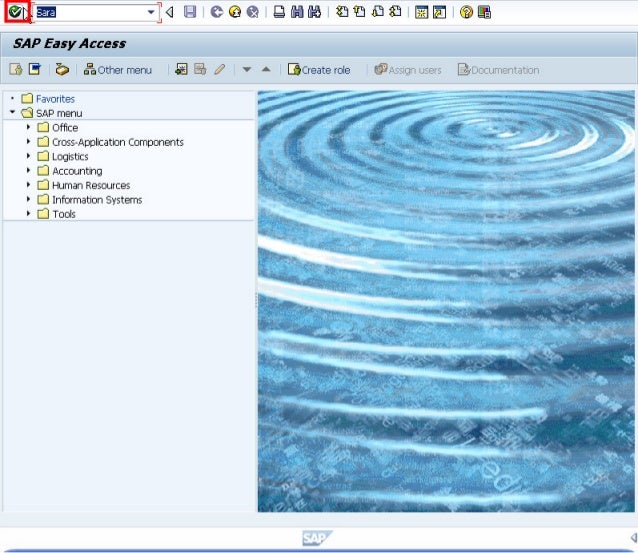Select the Favorites folder label
This screenshot has height=553, width=638.
55,99
